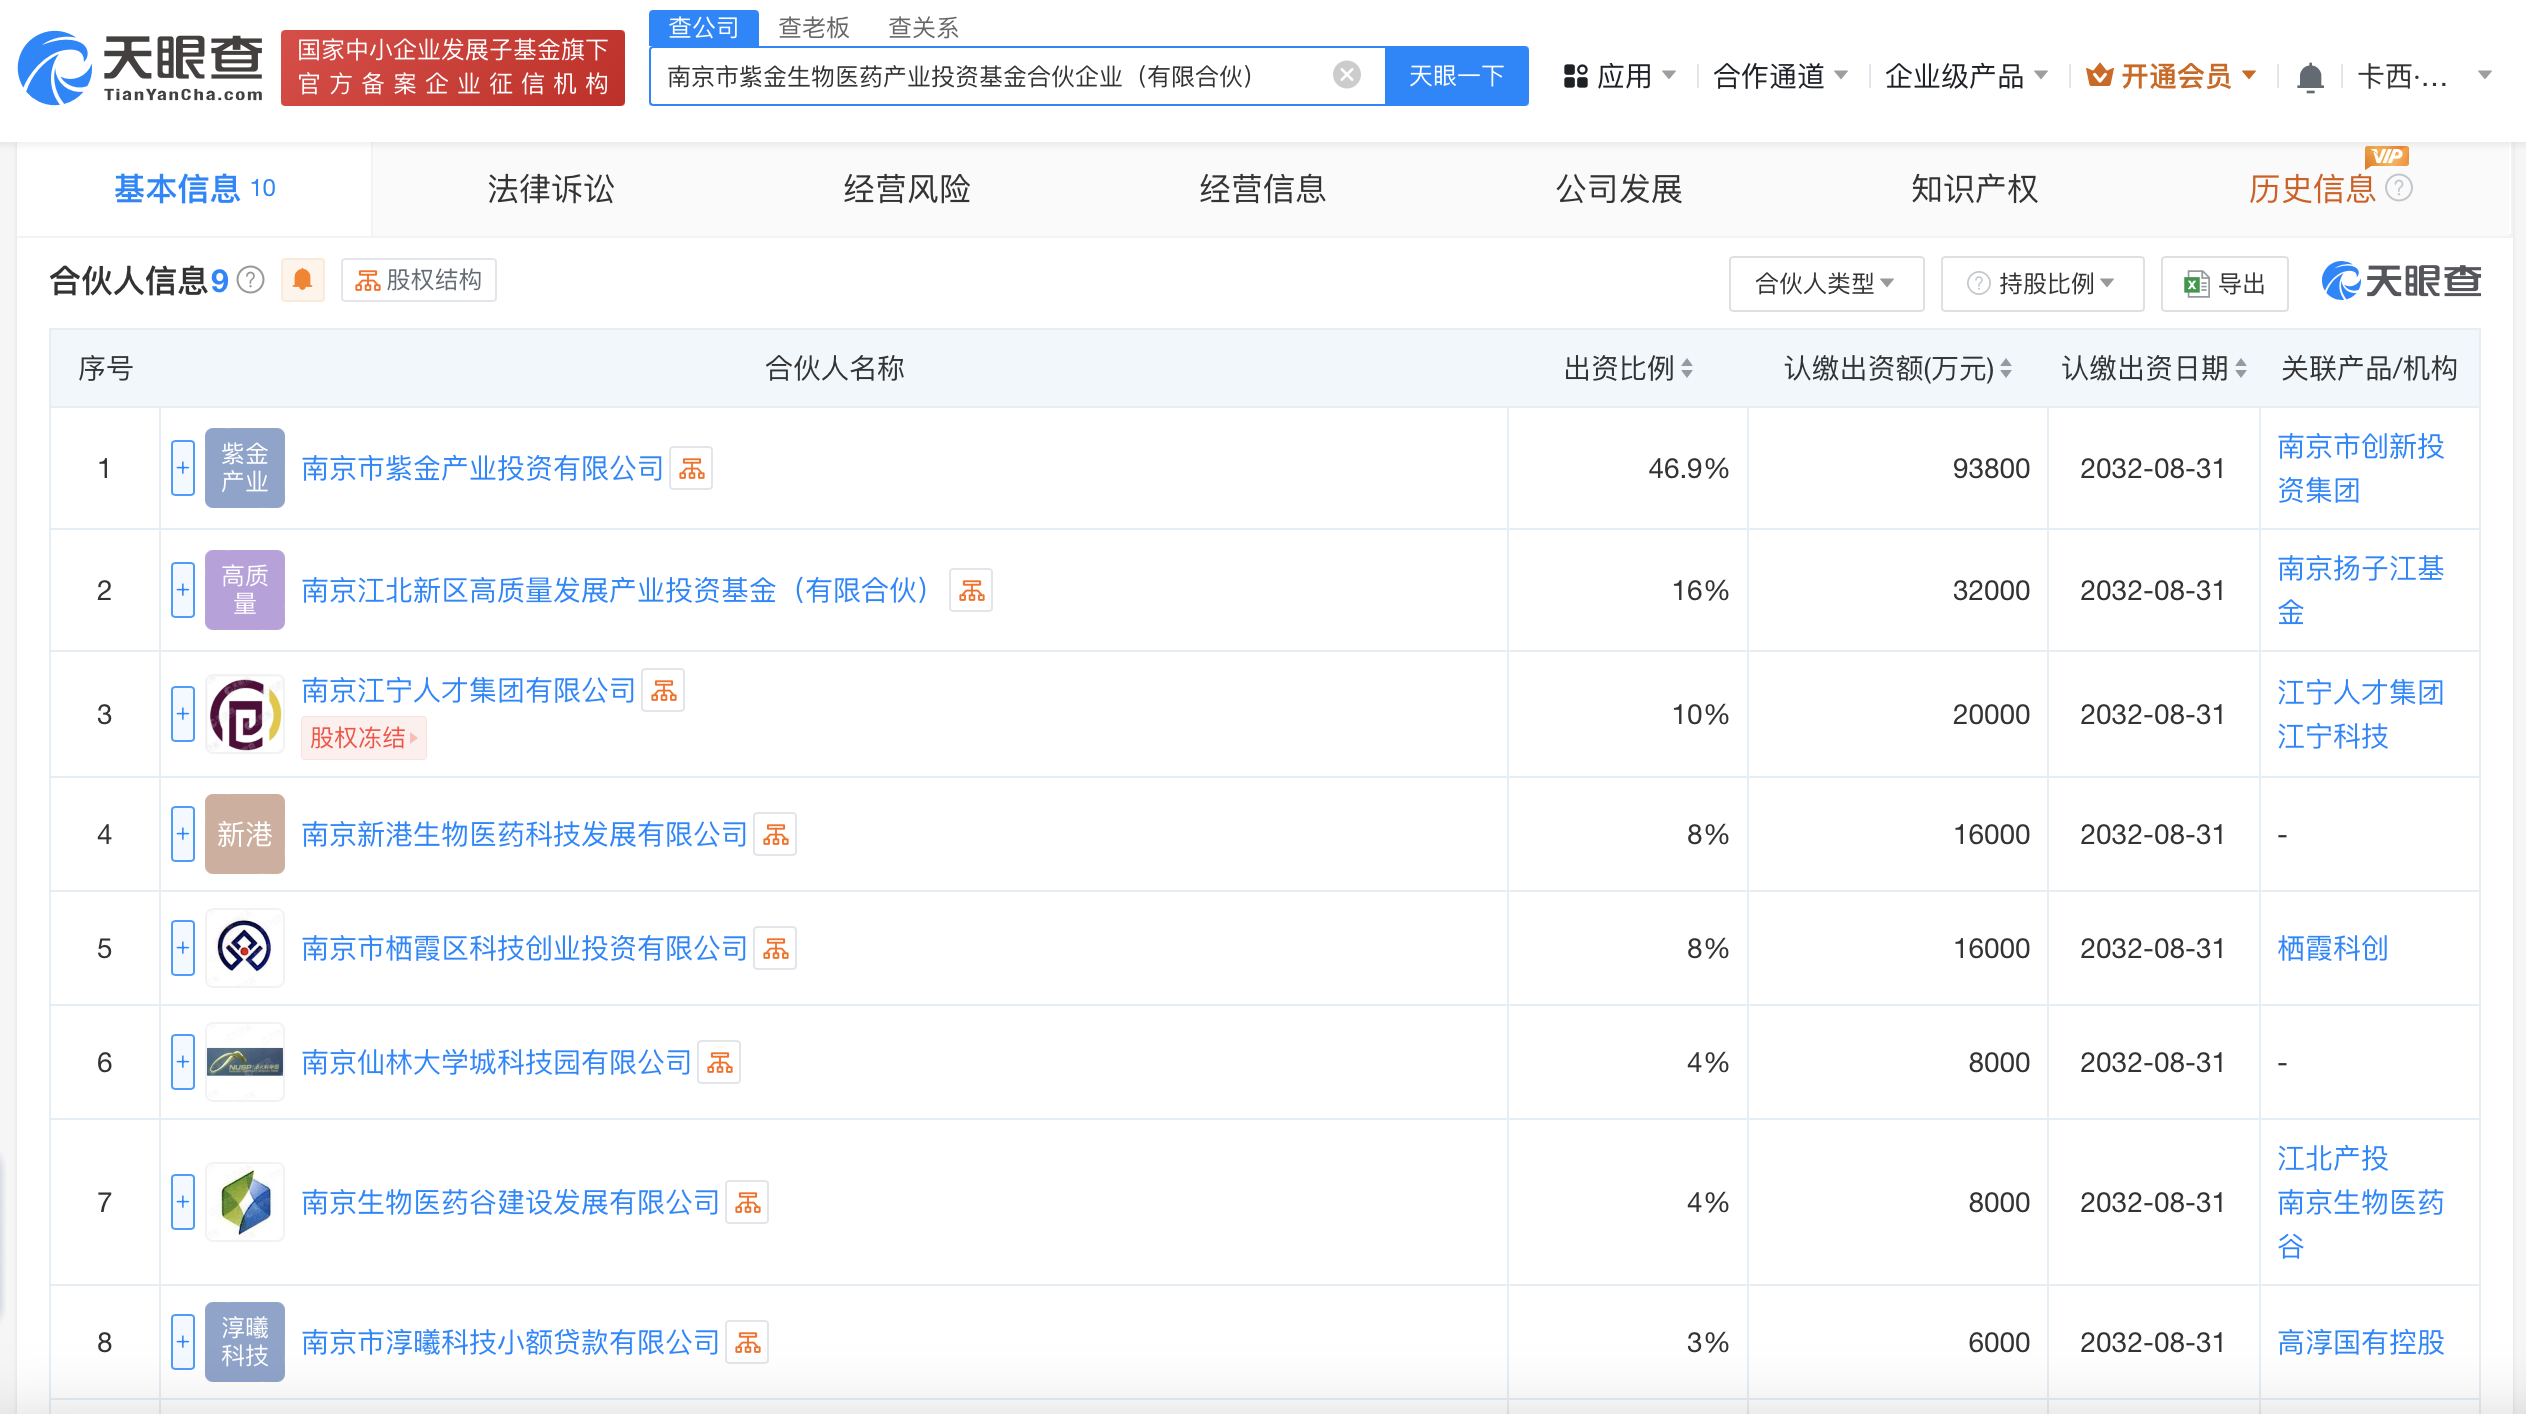
Task: Click the 导出 export button
Action: 2224,284
